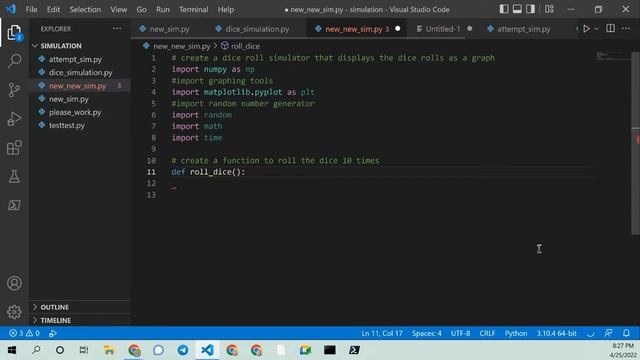The height and width of the screenshot is (360, 640).
Task: Open the Testing flask view
Action: 14,176
